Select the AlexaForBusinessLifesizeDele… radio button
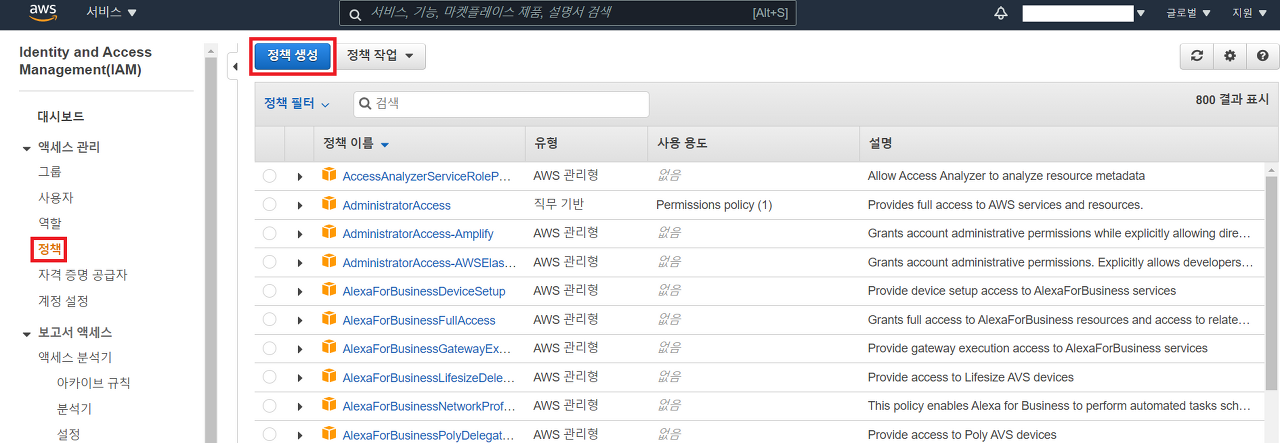The image size is (1280, 443). click(269, 378)
